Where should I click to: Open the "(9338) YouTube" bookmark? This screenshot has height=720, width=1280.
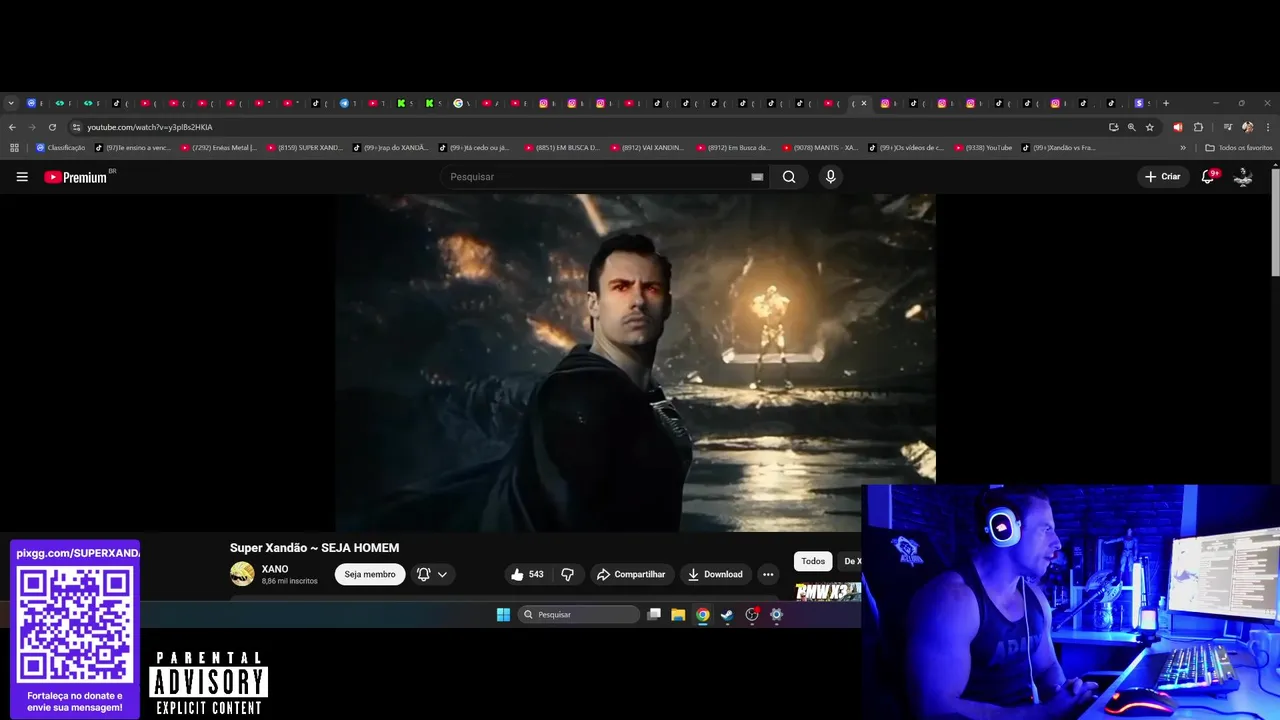pos(984,148)
